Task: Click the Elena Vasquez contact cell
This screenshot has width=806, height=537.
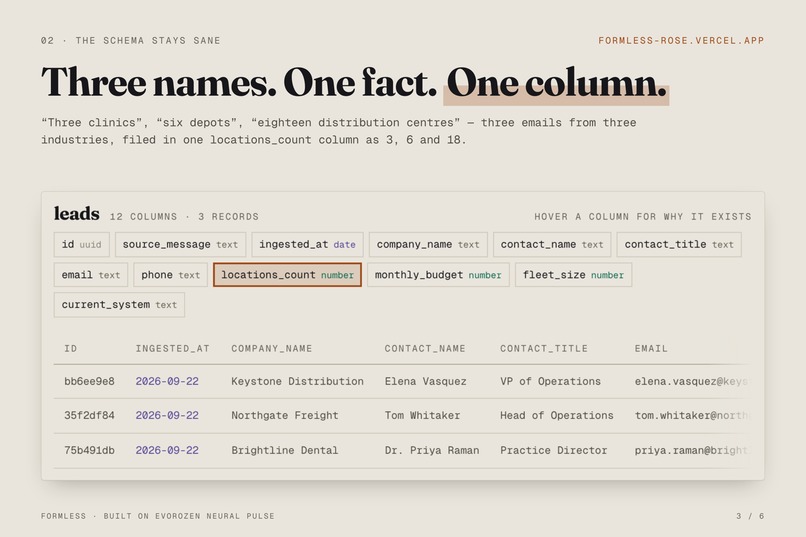Action: click(x=426, y=382)
